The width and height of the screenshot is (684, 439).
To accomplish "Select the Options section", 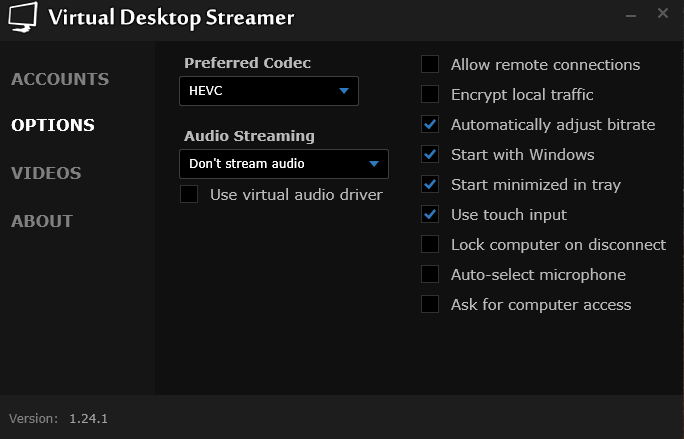I will [x=53, y=126].
